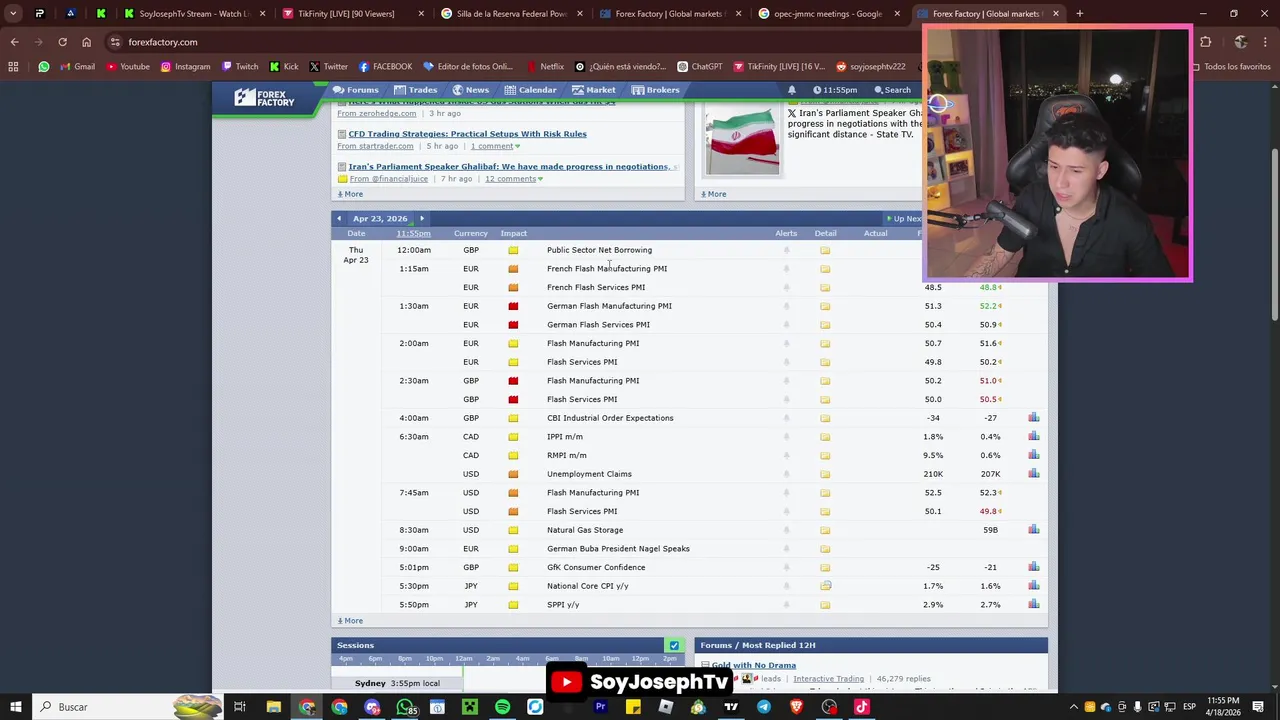Open the browser tab search chevron
1280x720 pixels.
pyautogui.click(x=13, y=14)
